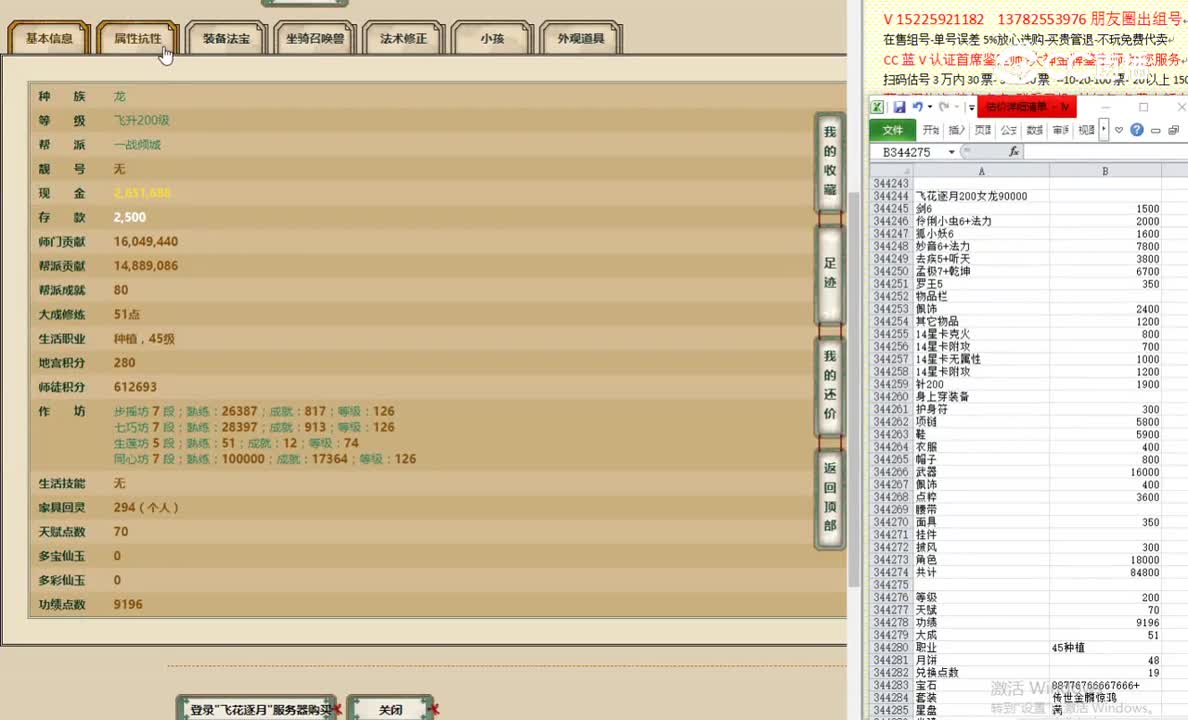Open the Excel 文件 File tab
Image resolution: width=1188 pixels, height=720 pixels.
pos(893,130)
